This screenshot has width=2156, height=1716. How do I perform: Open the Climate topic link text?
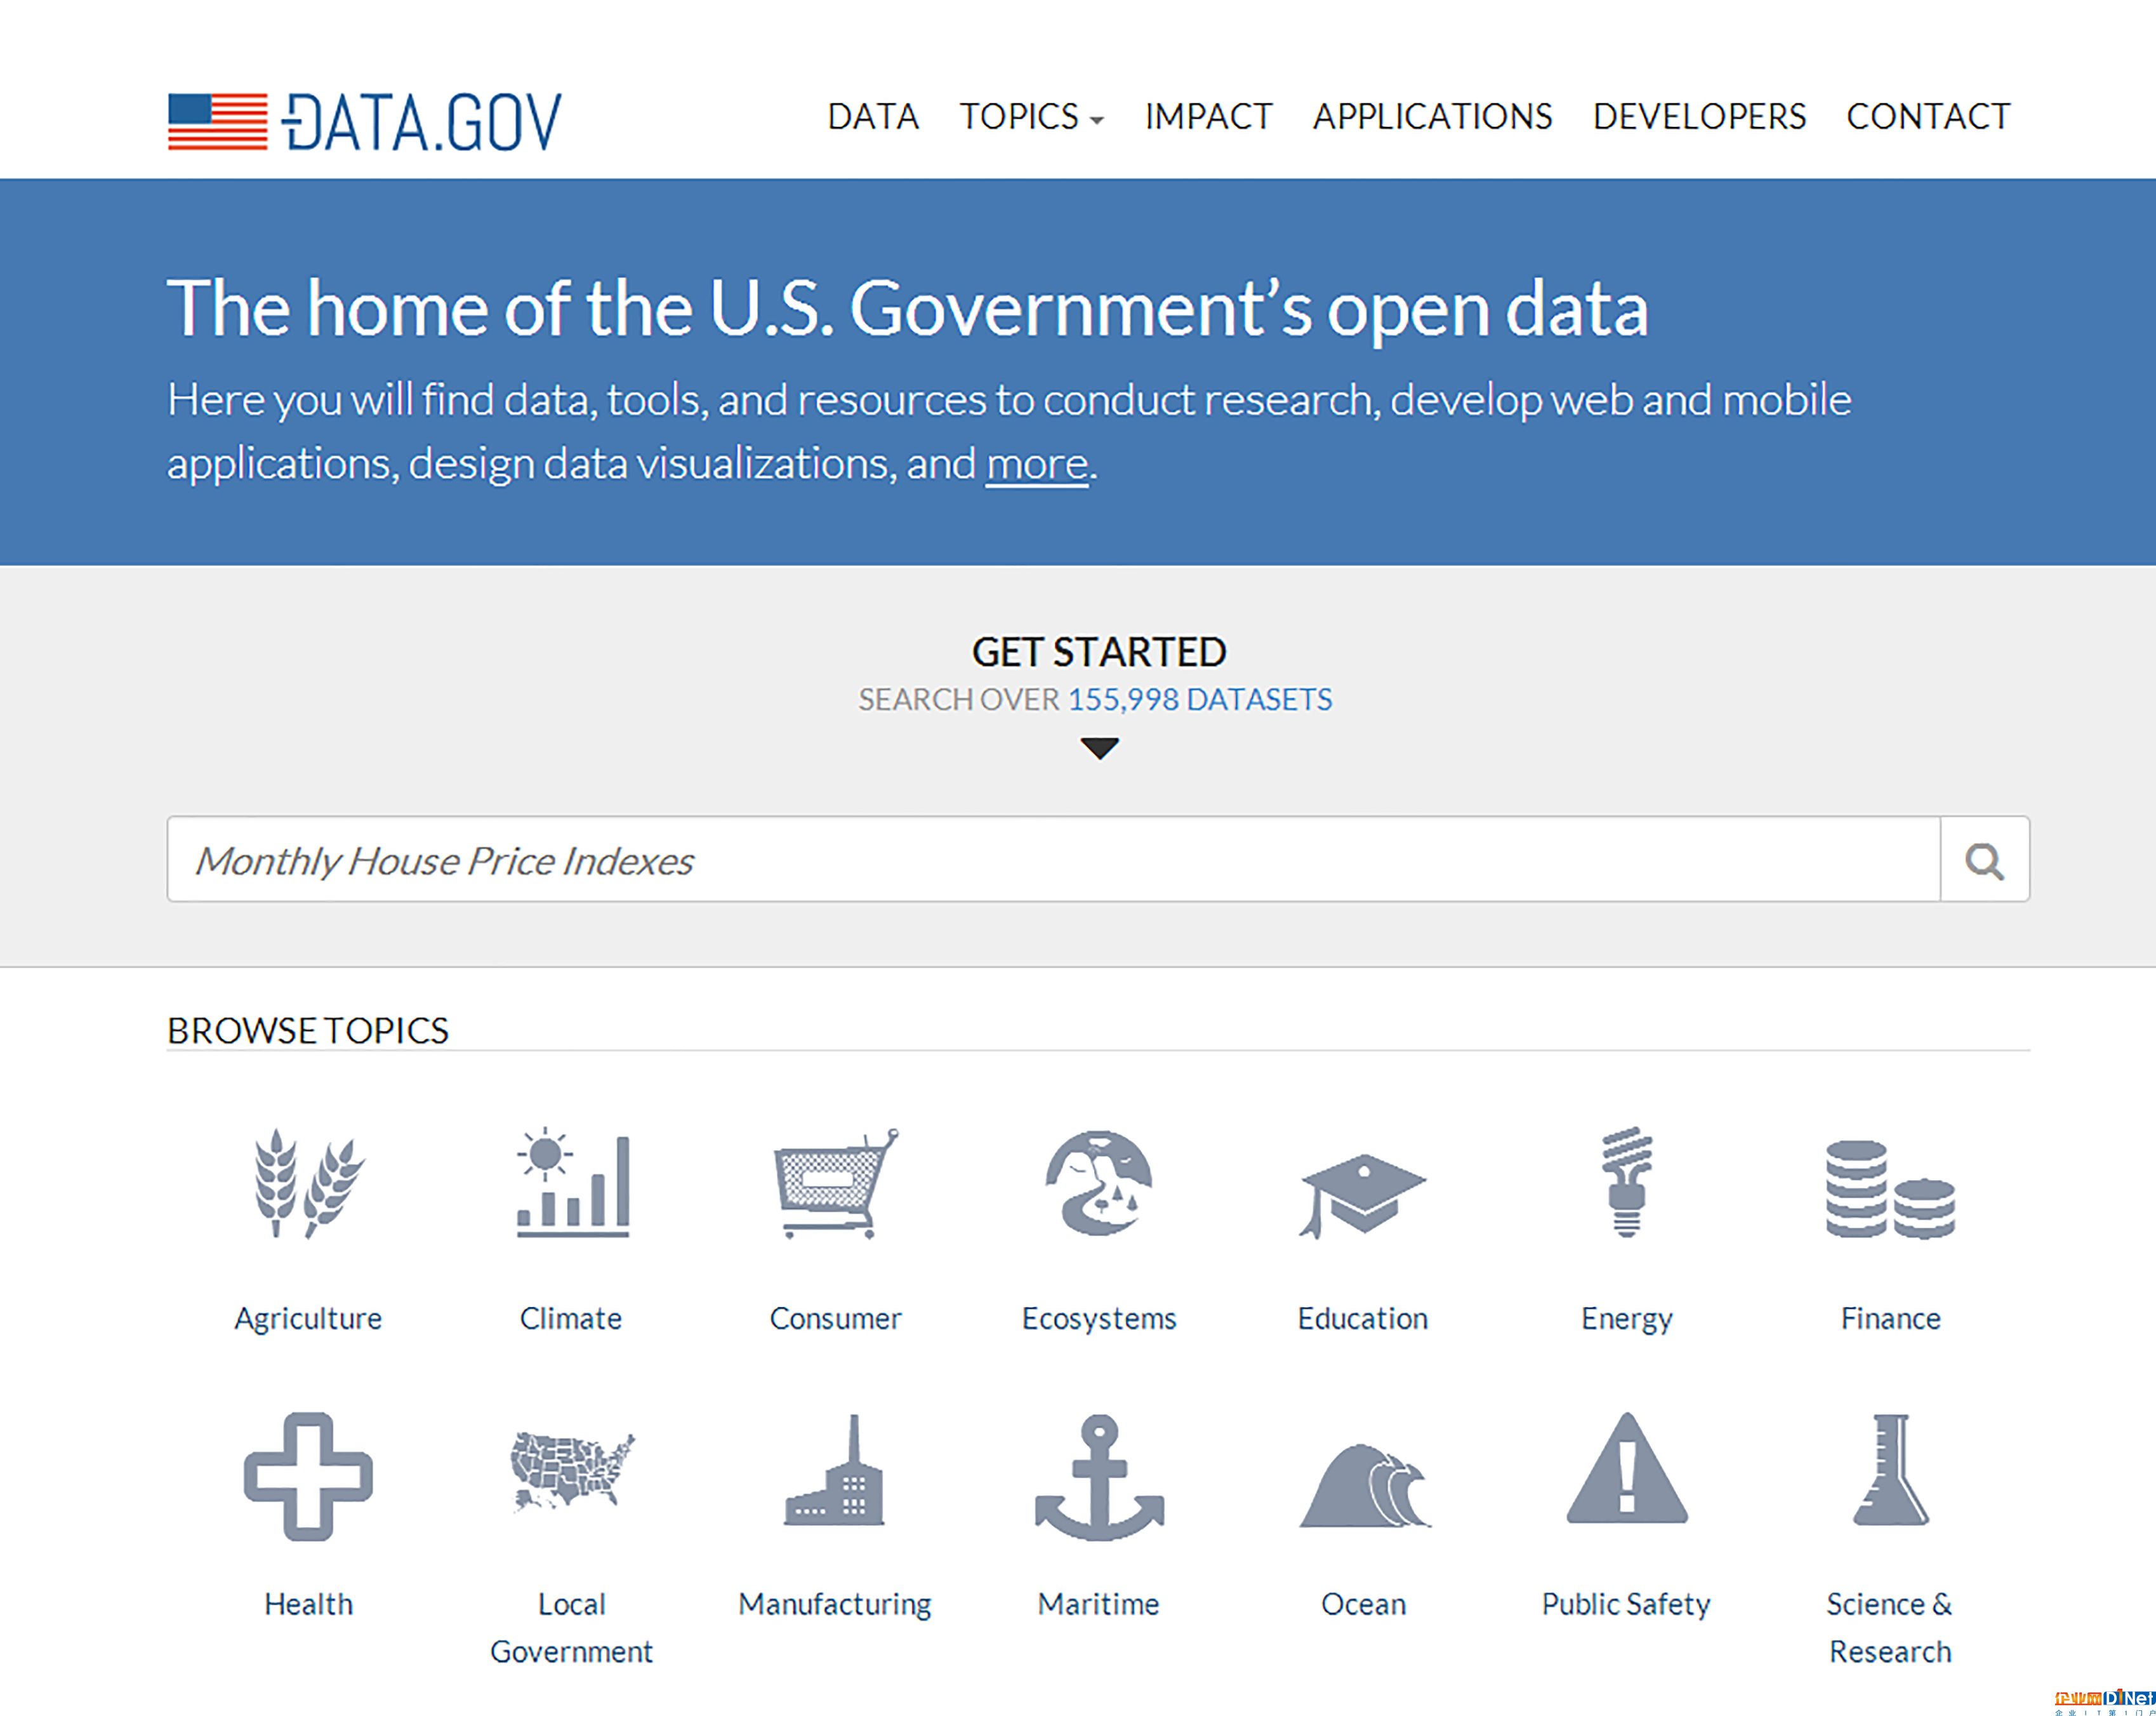(571, 1318)
